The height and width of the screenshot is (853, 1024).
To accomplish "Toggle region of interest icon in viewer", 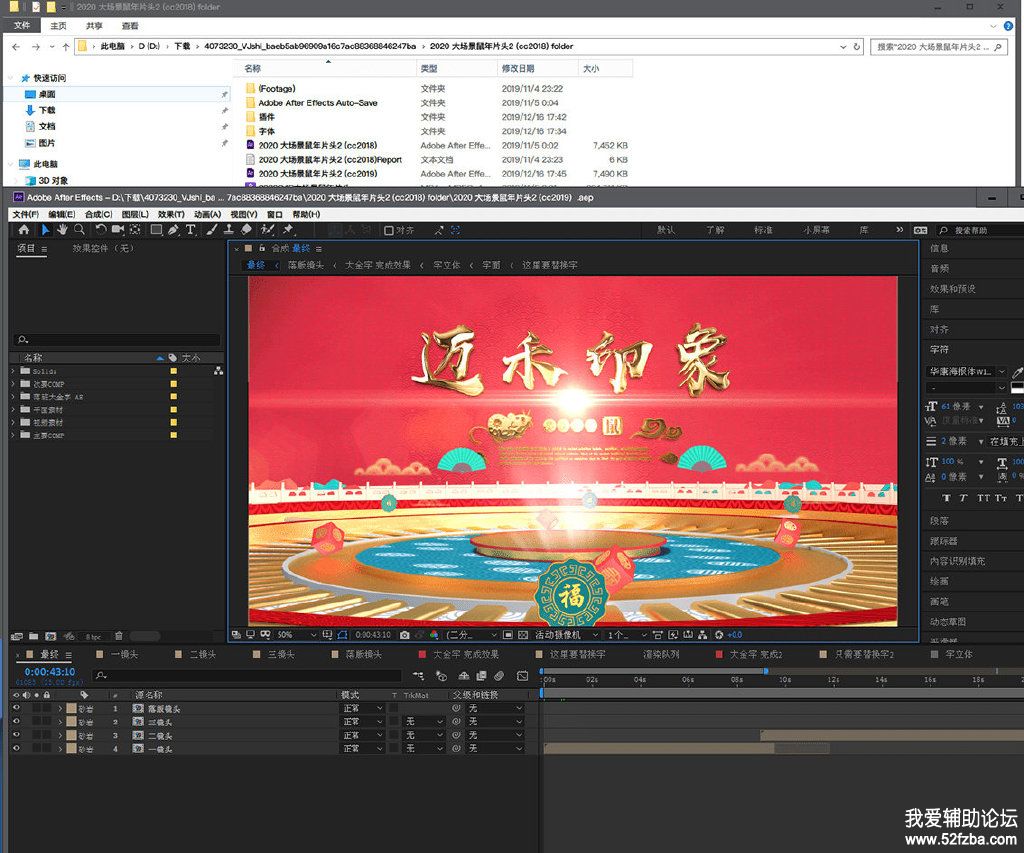I will 507,635.
